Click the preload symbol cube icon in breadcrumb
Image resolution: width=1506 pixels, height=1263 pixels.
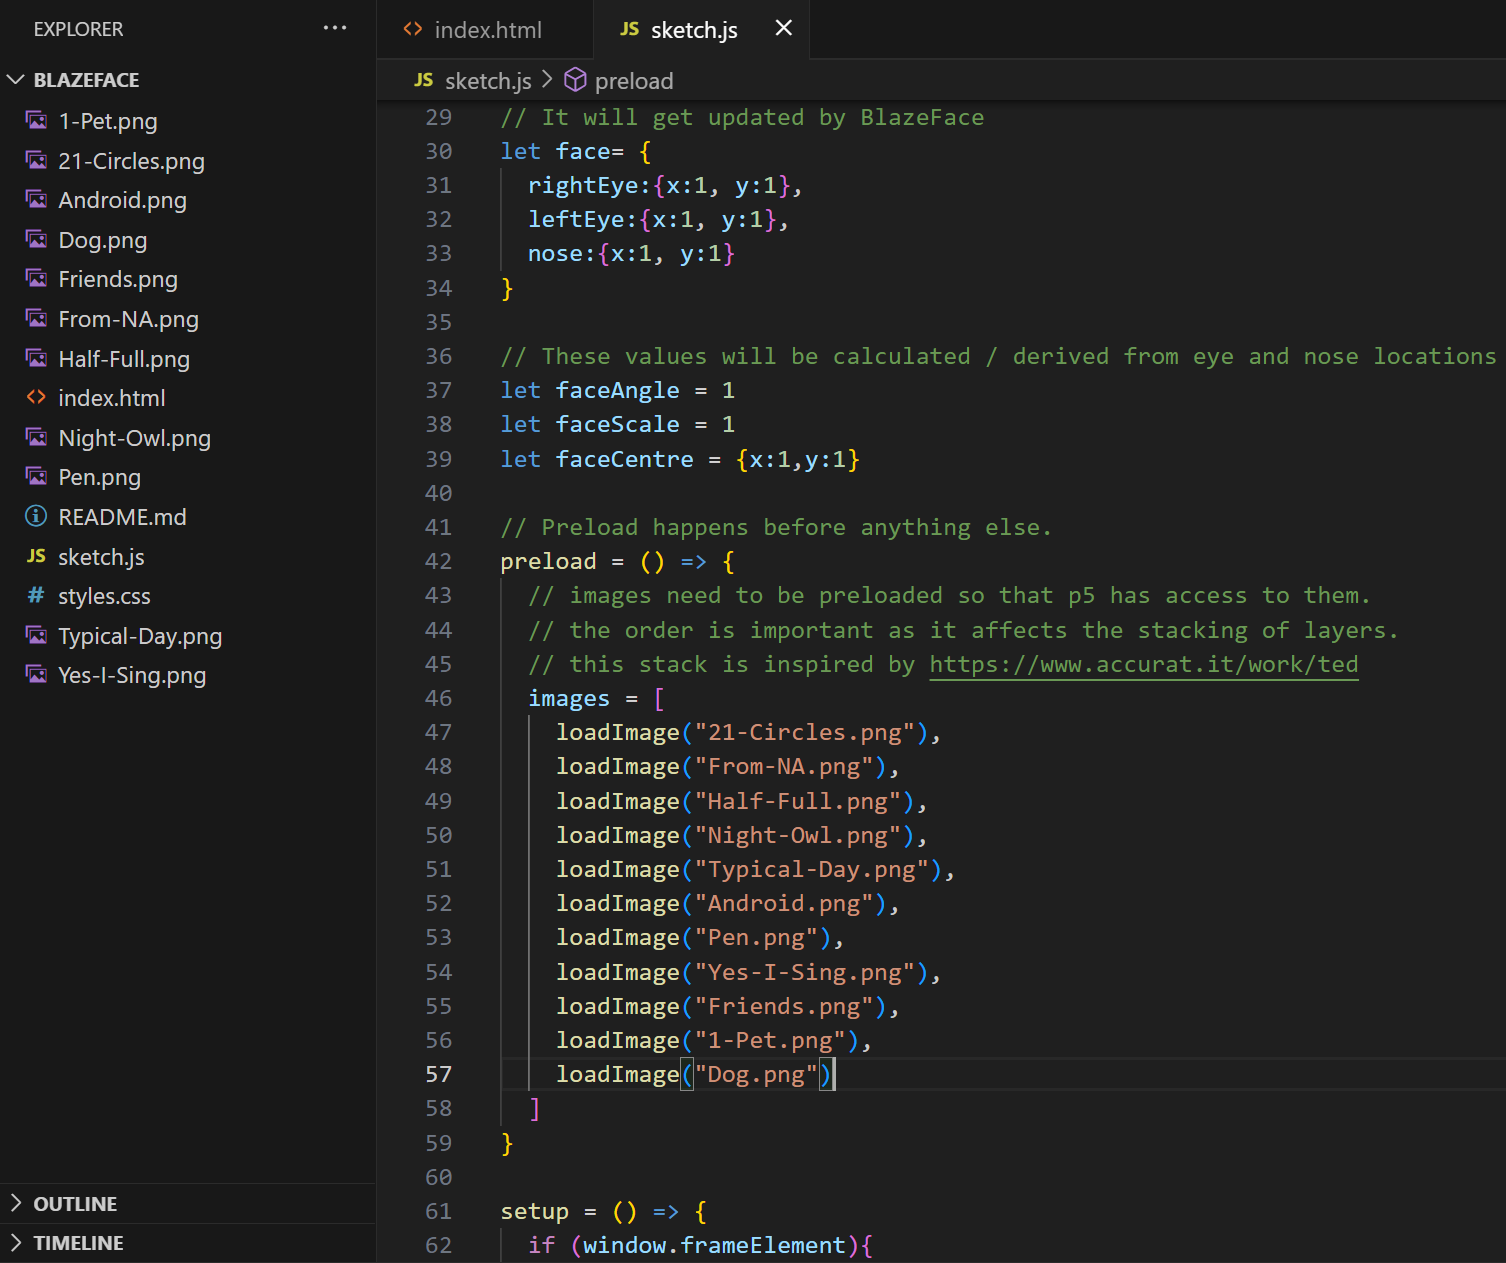coord(575,80)
